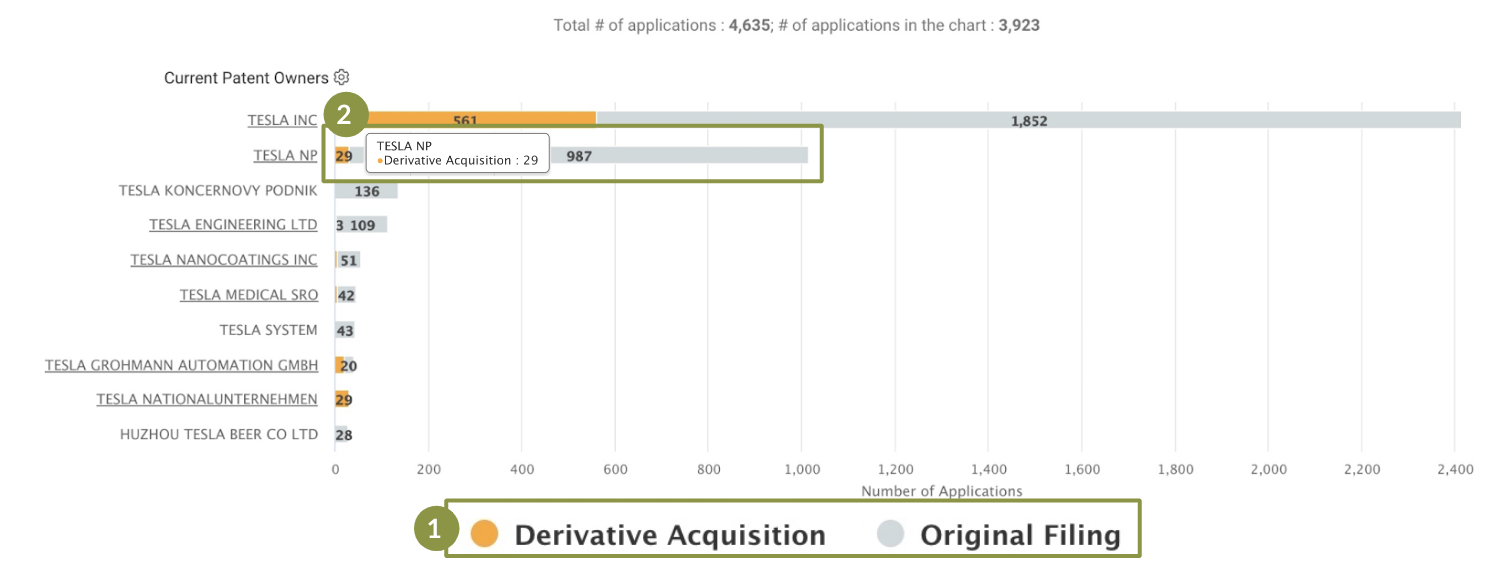Select TESLA INC orange bar showing 561
This screenshot has width=1498, height=576.
click(x=465, y=120)
